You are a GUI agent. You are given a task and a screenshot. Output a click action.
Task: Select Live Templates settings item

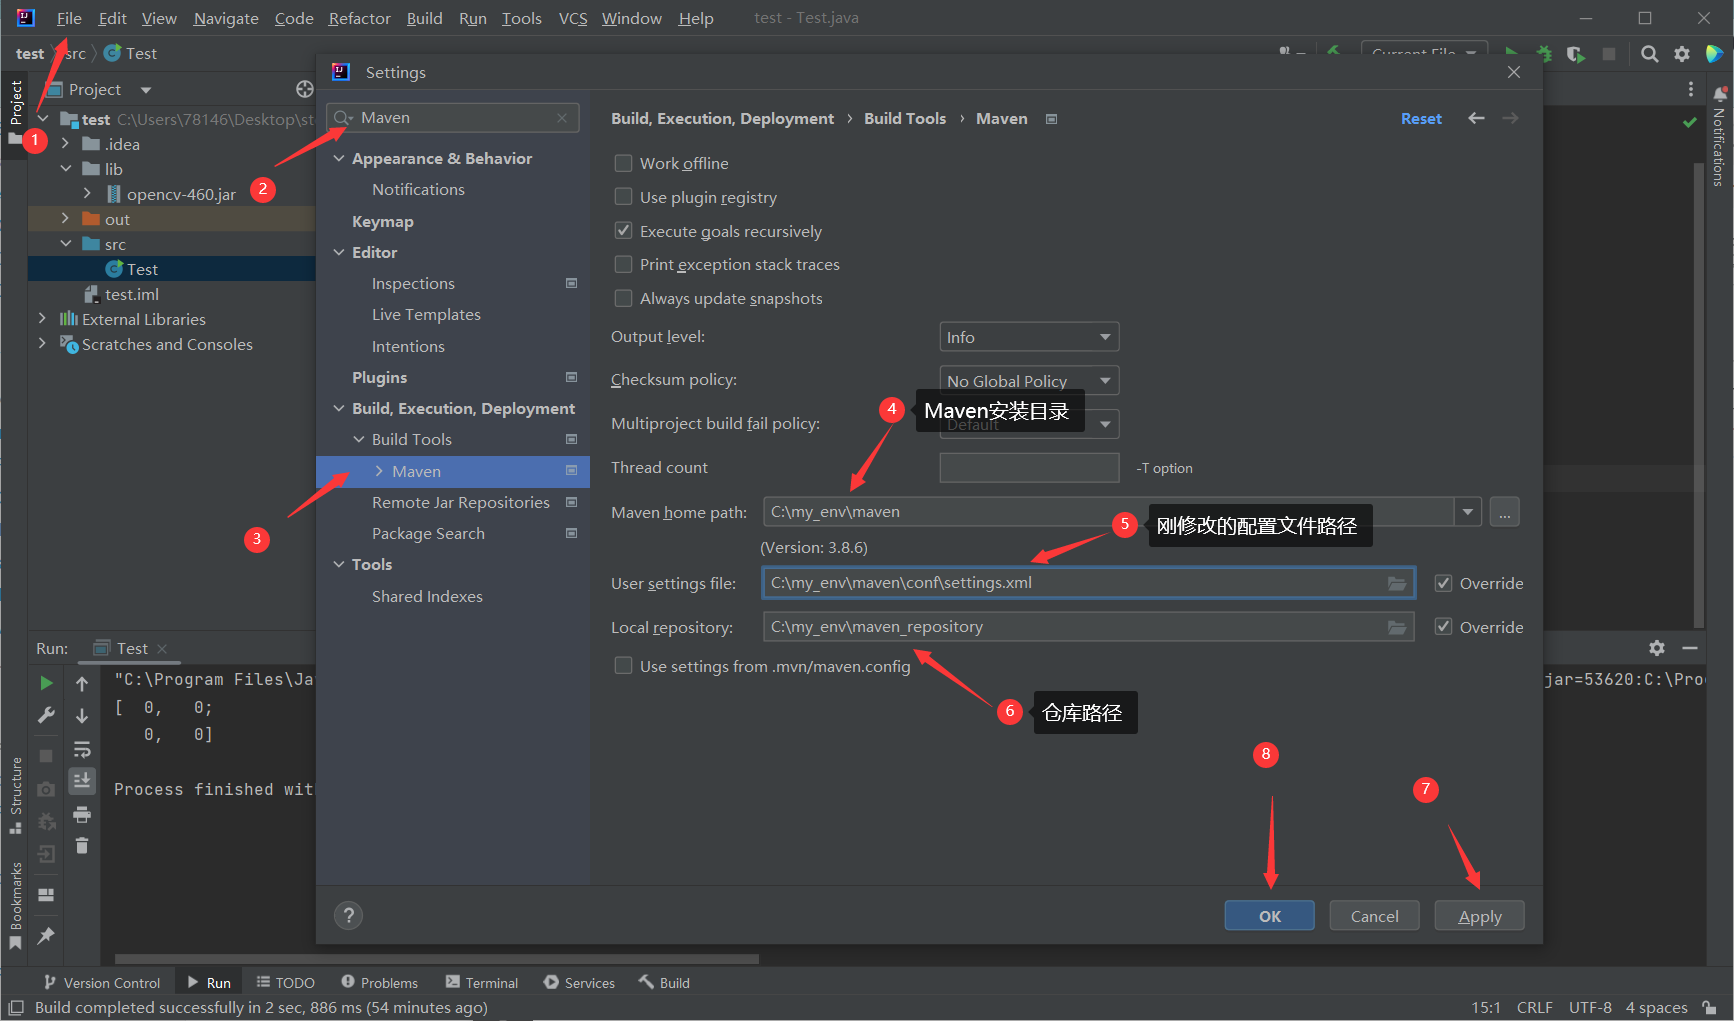(426, 314)
